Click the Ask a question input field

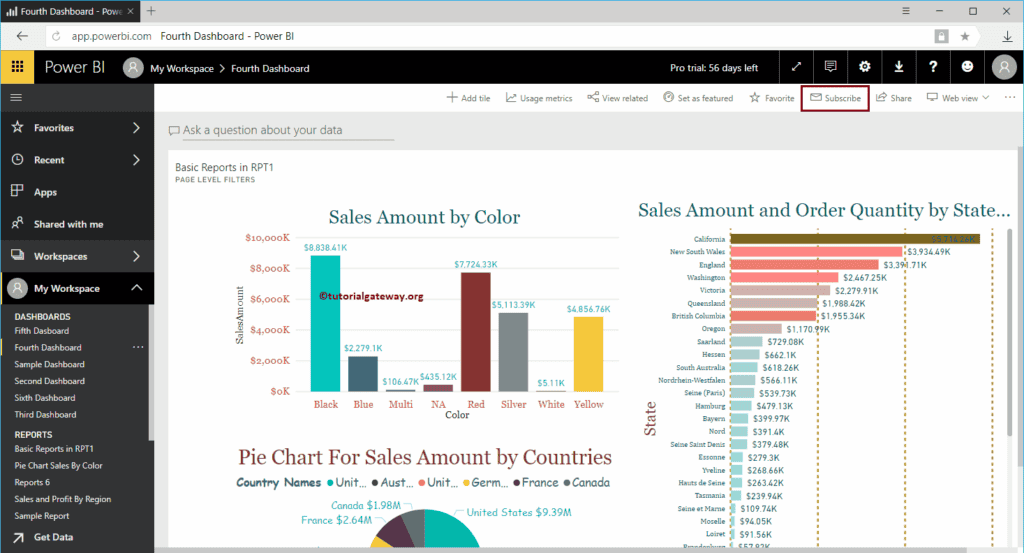pos(281,130)
